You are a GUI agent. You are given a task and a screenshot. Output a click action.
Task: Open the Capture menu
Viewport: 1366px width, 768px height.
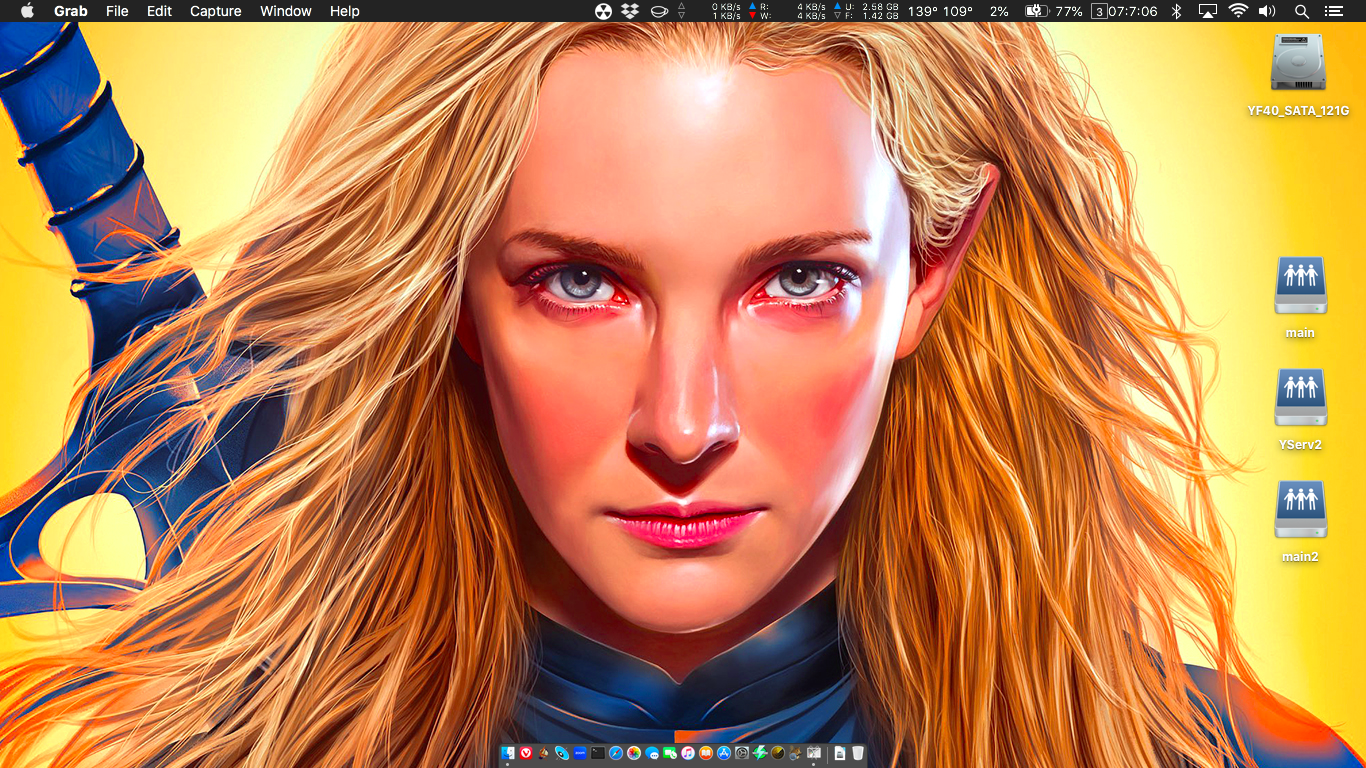[x=215, y=11]
